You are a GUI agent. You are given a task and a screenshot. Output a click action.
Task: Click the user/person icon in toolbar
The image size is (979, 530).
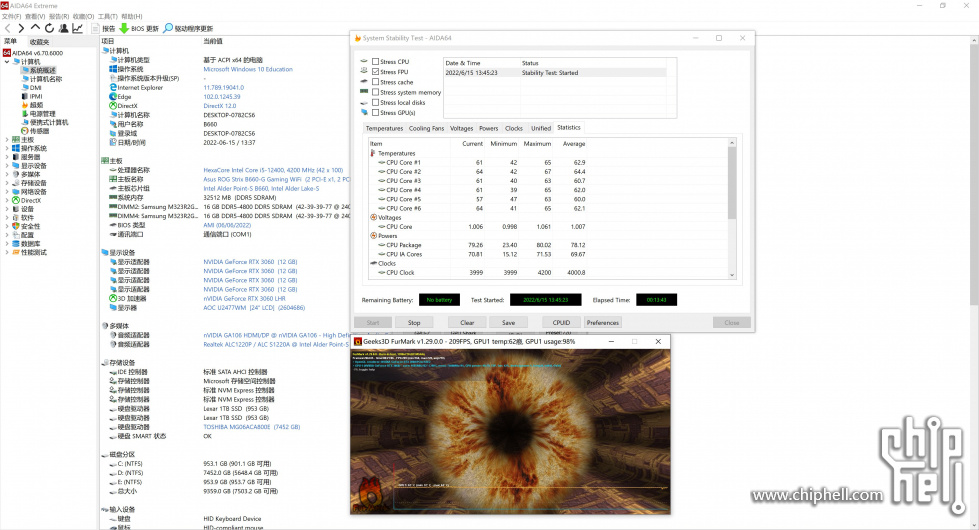pyautogui.click(x=64, y=28)
